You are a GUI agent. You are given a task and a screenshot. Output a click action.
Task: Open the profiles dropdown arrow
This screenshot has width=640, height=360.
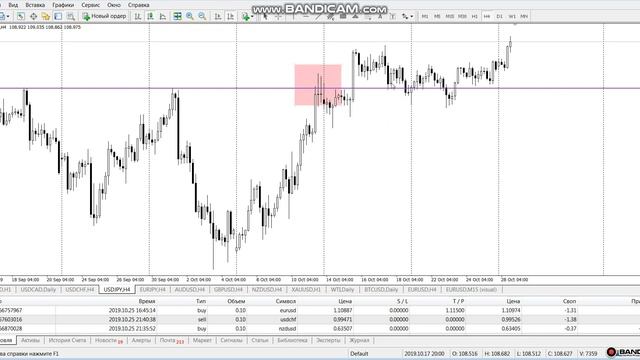(x=8, y=16)
